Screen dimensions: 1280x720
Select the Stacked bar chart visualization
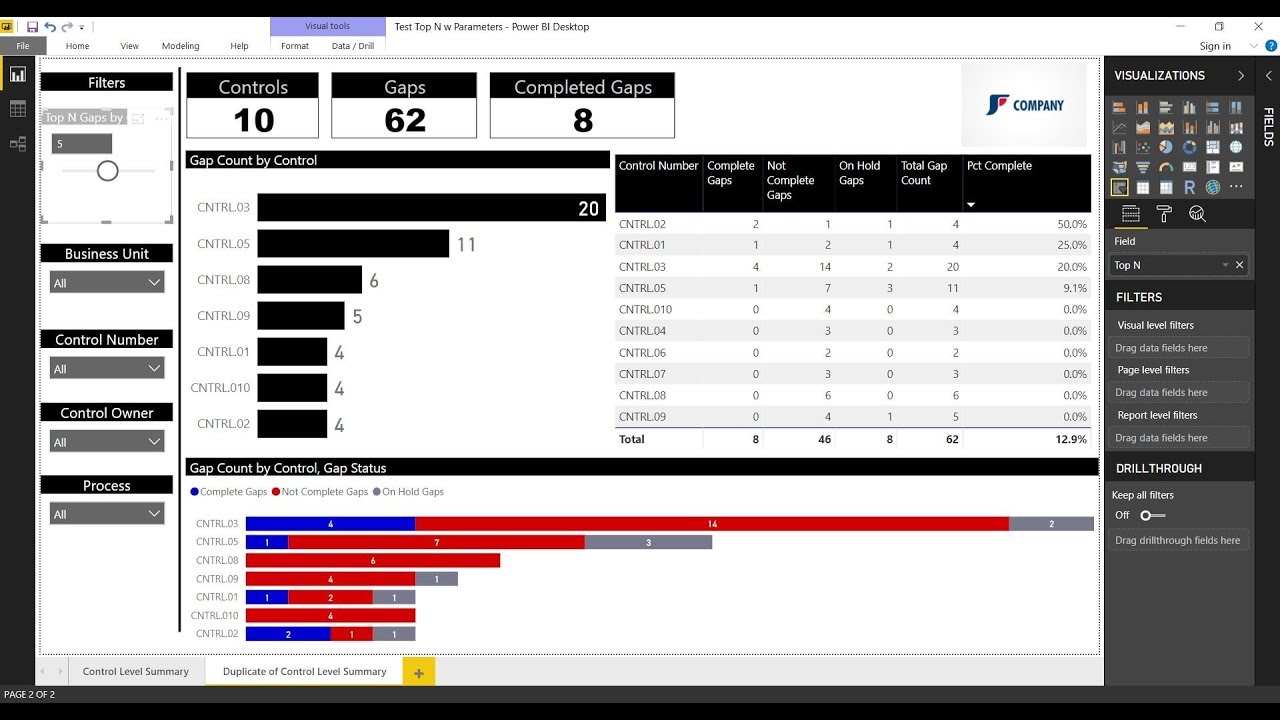coord(1119,107)
